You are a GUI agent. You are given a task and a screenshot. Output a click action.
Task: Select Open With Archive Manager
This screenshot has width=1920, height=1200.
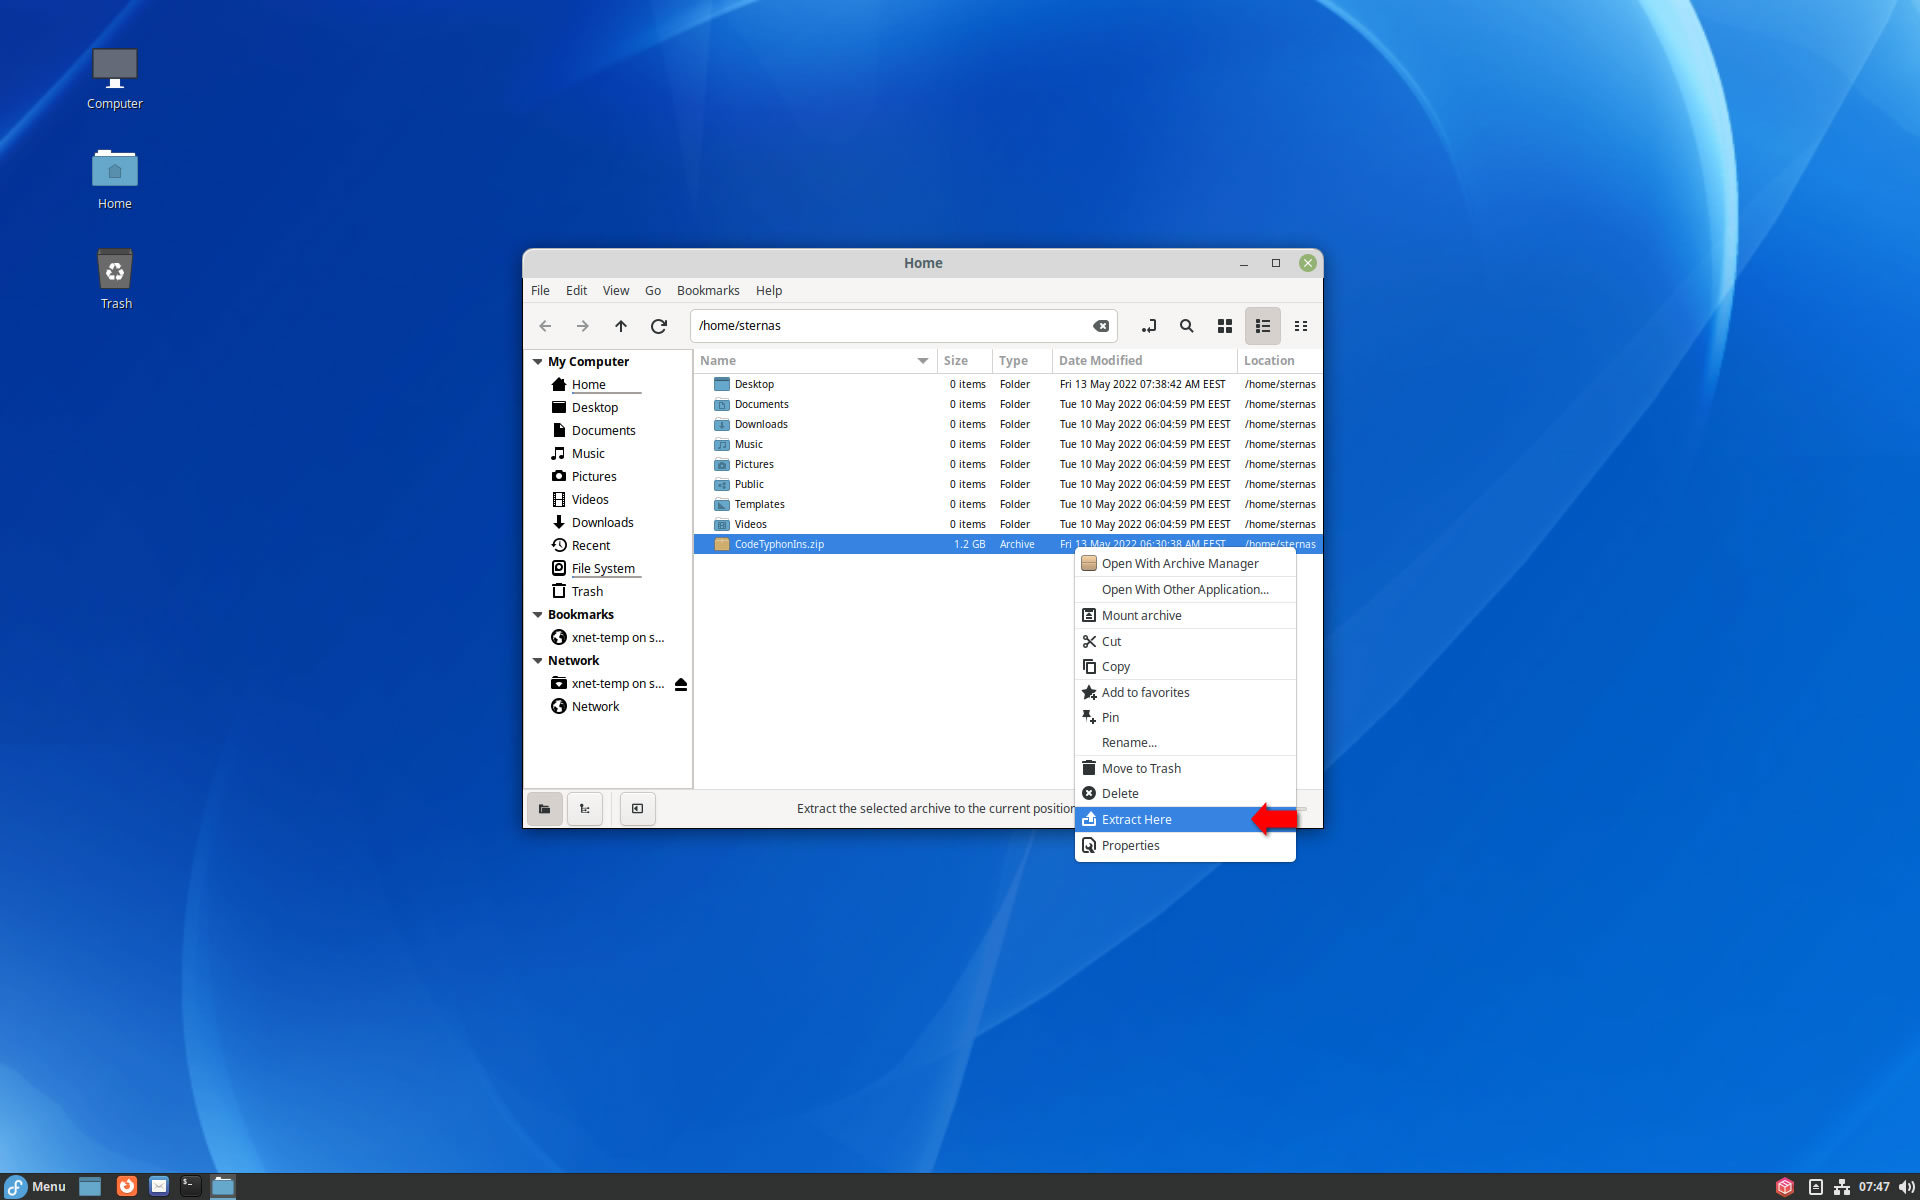pos(1179,564)
